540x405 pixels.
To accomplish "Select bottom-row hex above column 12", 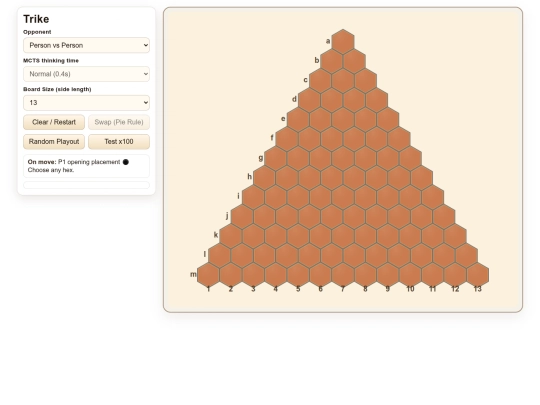I will [x=455, y=275].
